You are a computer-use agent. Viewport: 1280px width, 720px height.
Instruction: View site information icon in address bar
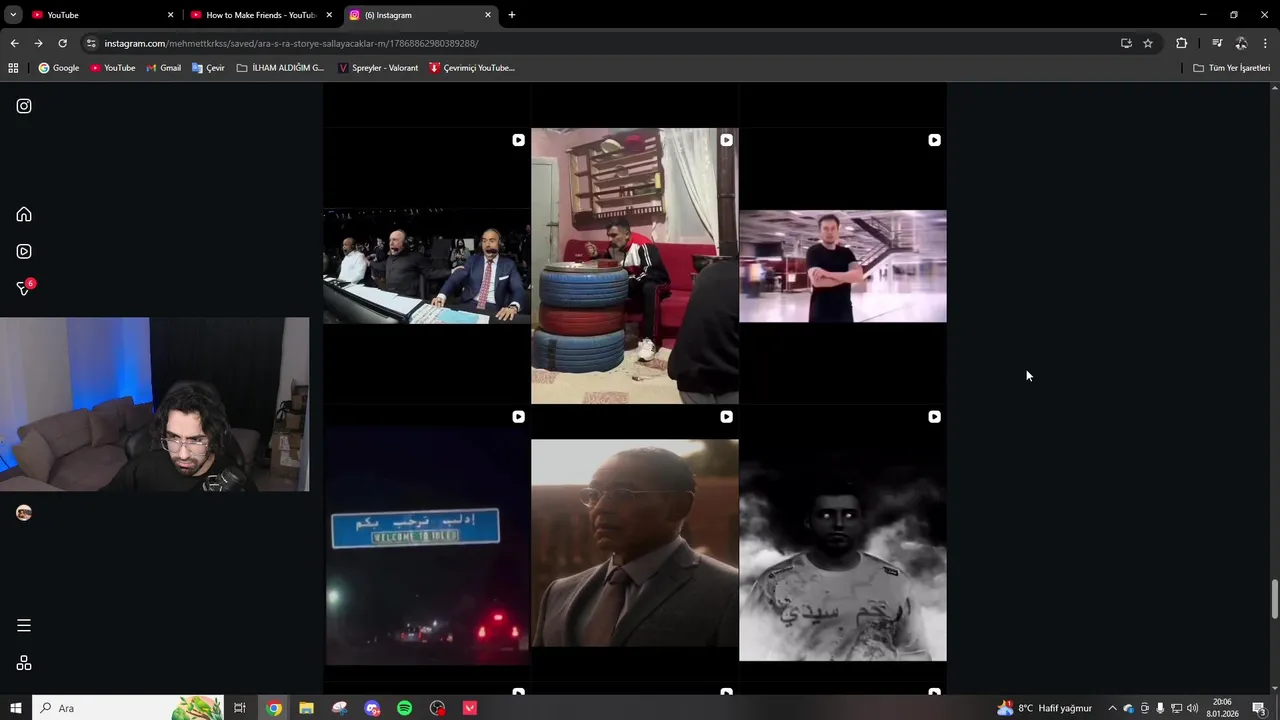tap(91, 43)
